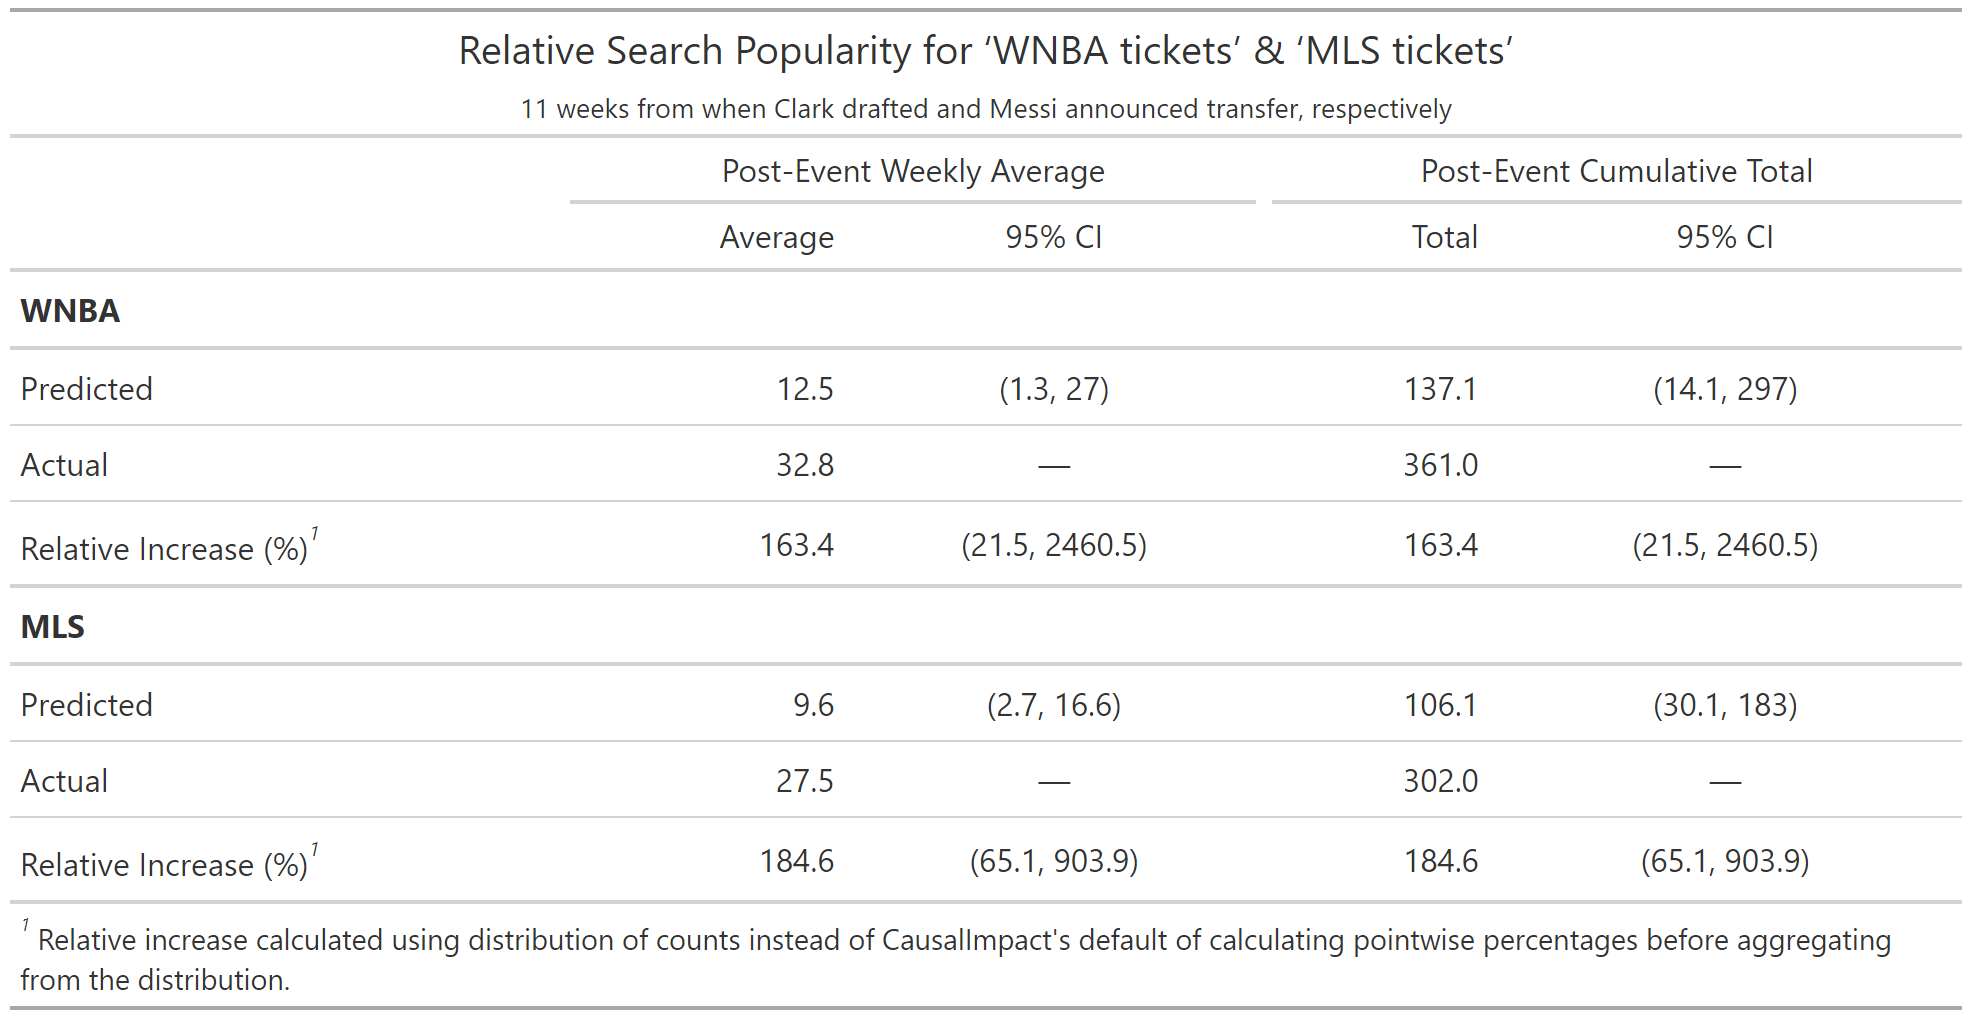Select the MLS row group heading
This screenshot has width=1972, height=1016.
53,627
